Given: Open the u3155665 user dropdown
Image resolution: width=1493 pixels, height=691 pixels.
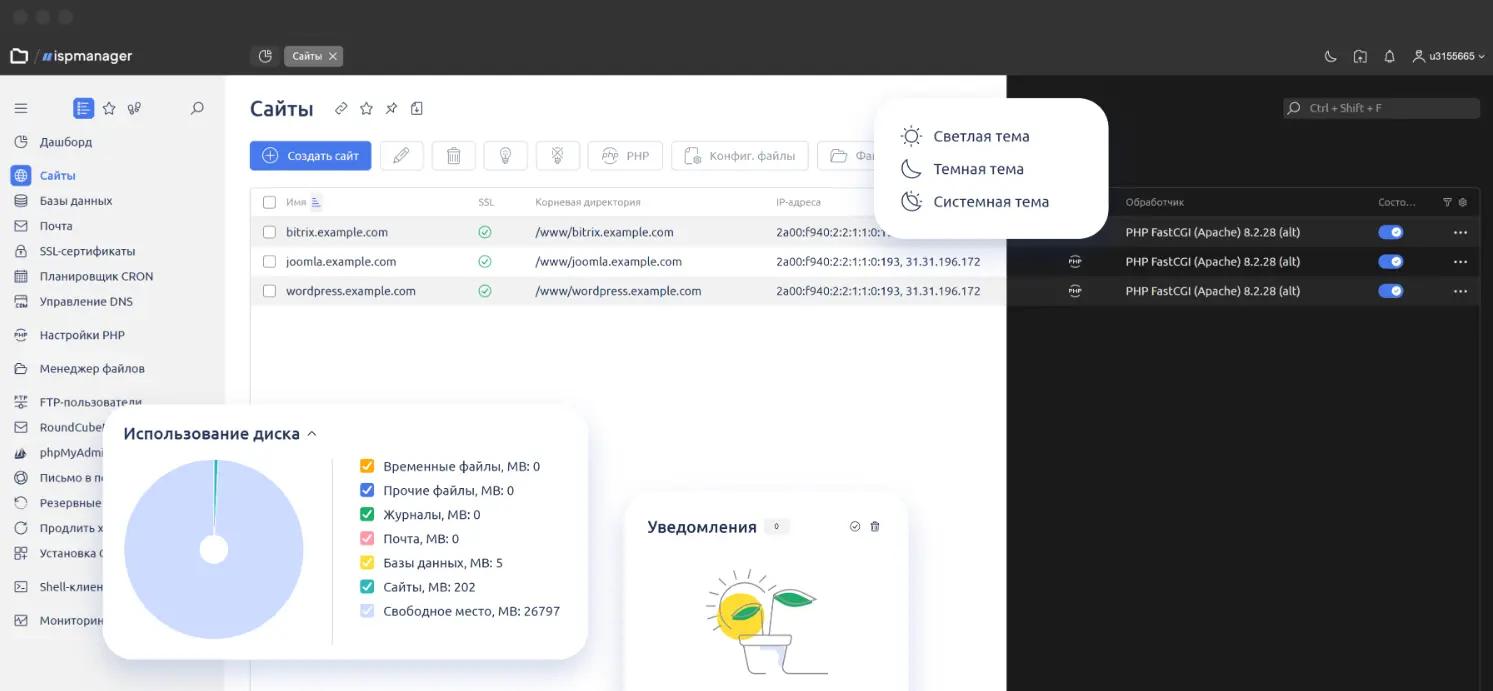Looking at the screenshot, I should tap(1448, 57).
